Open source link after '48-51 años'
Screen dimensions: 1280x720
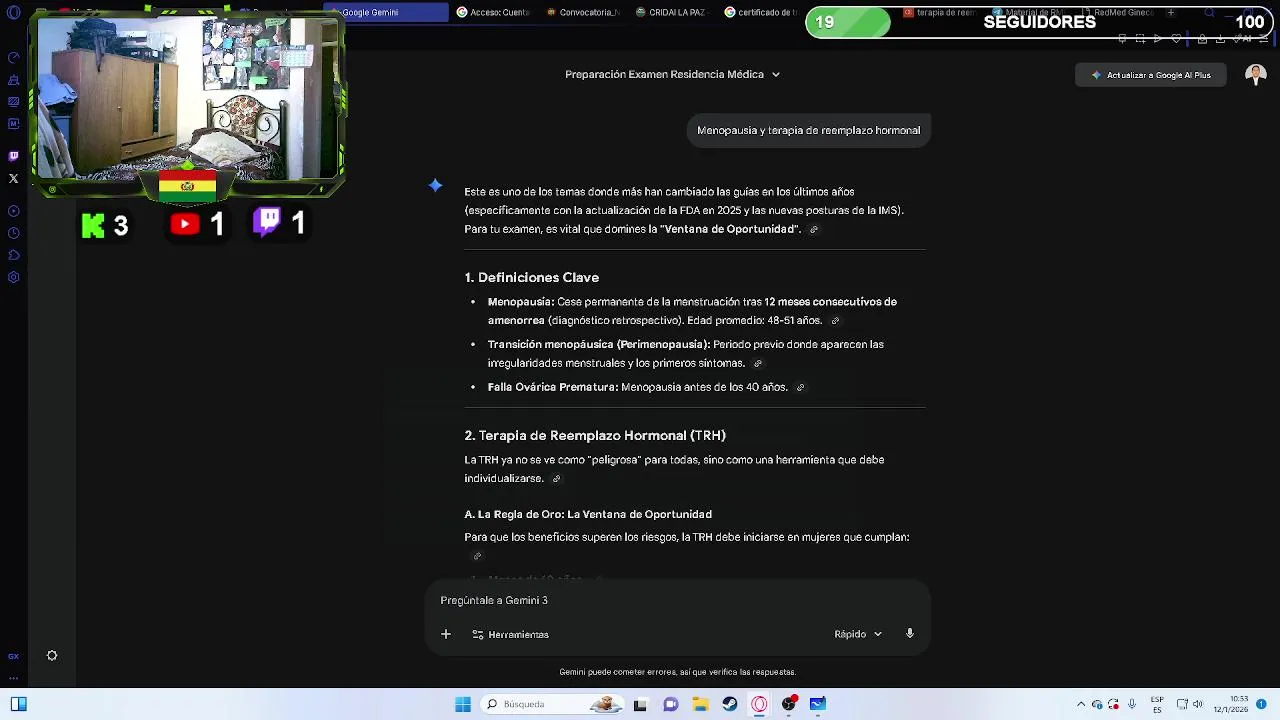(x=835, y=321)
